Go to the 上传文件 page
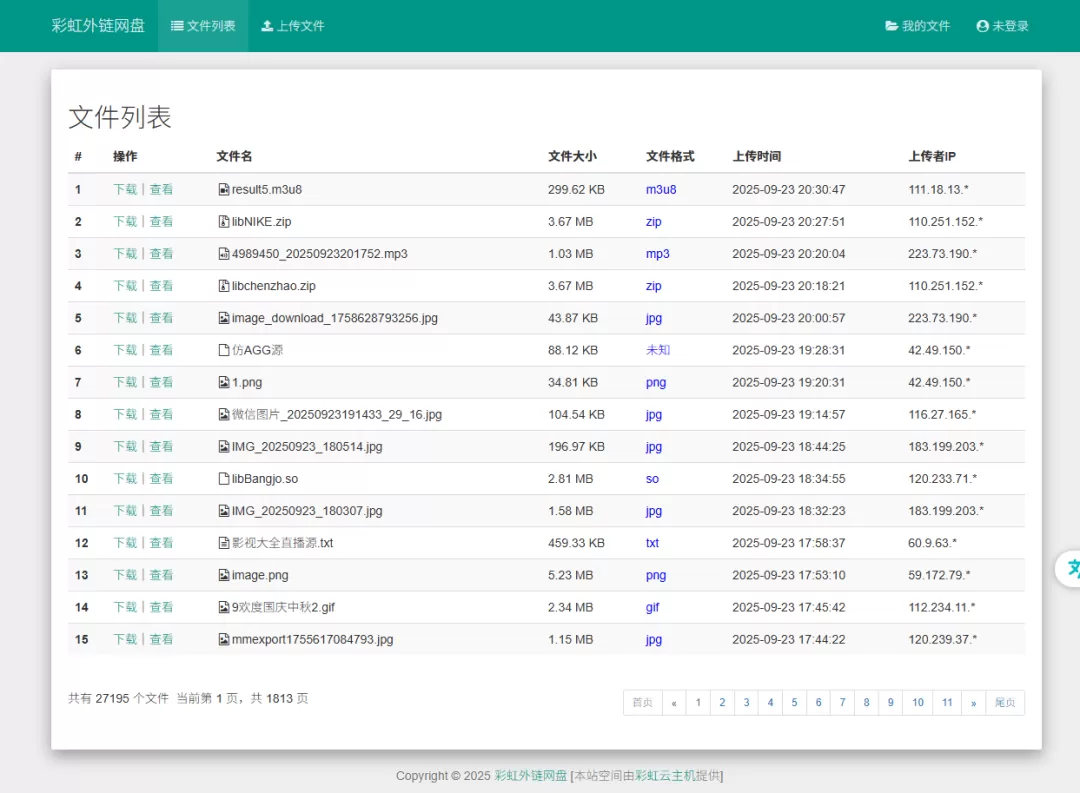This screenshot has width=1080, height=793. click(x=293, y=26)
